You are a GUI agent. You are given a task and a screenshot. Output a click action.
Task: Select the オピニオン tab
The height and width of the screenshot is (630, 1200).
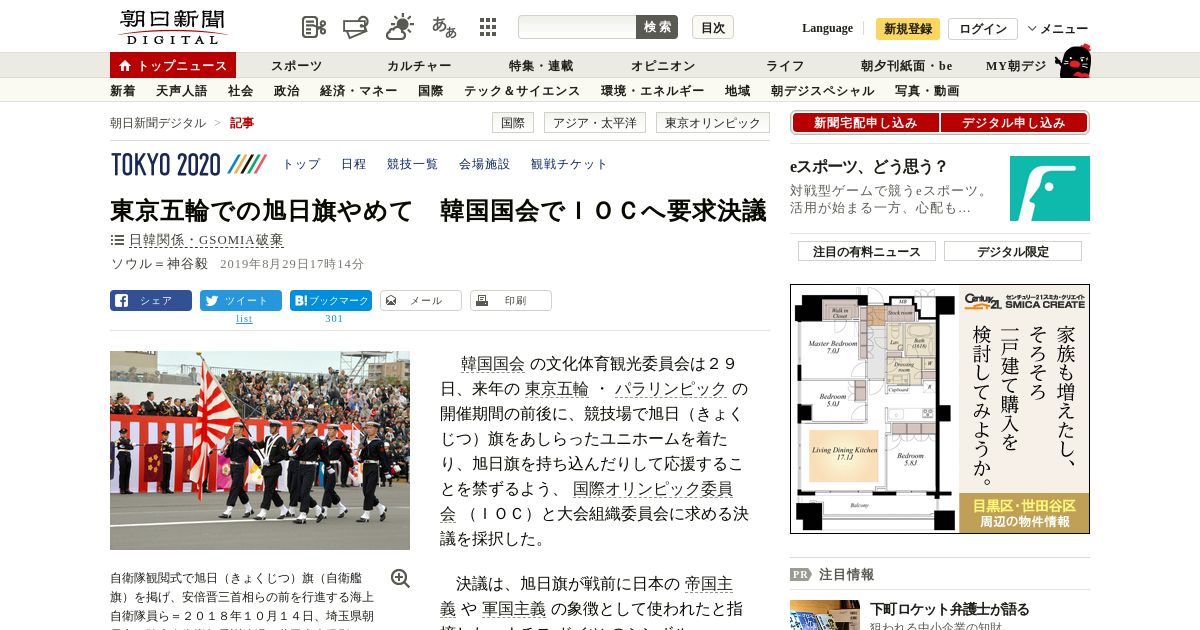click(x=663, y=66)
